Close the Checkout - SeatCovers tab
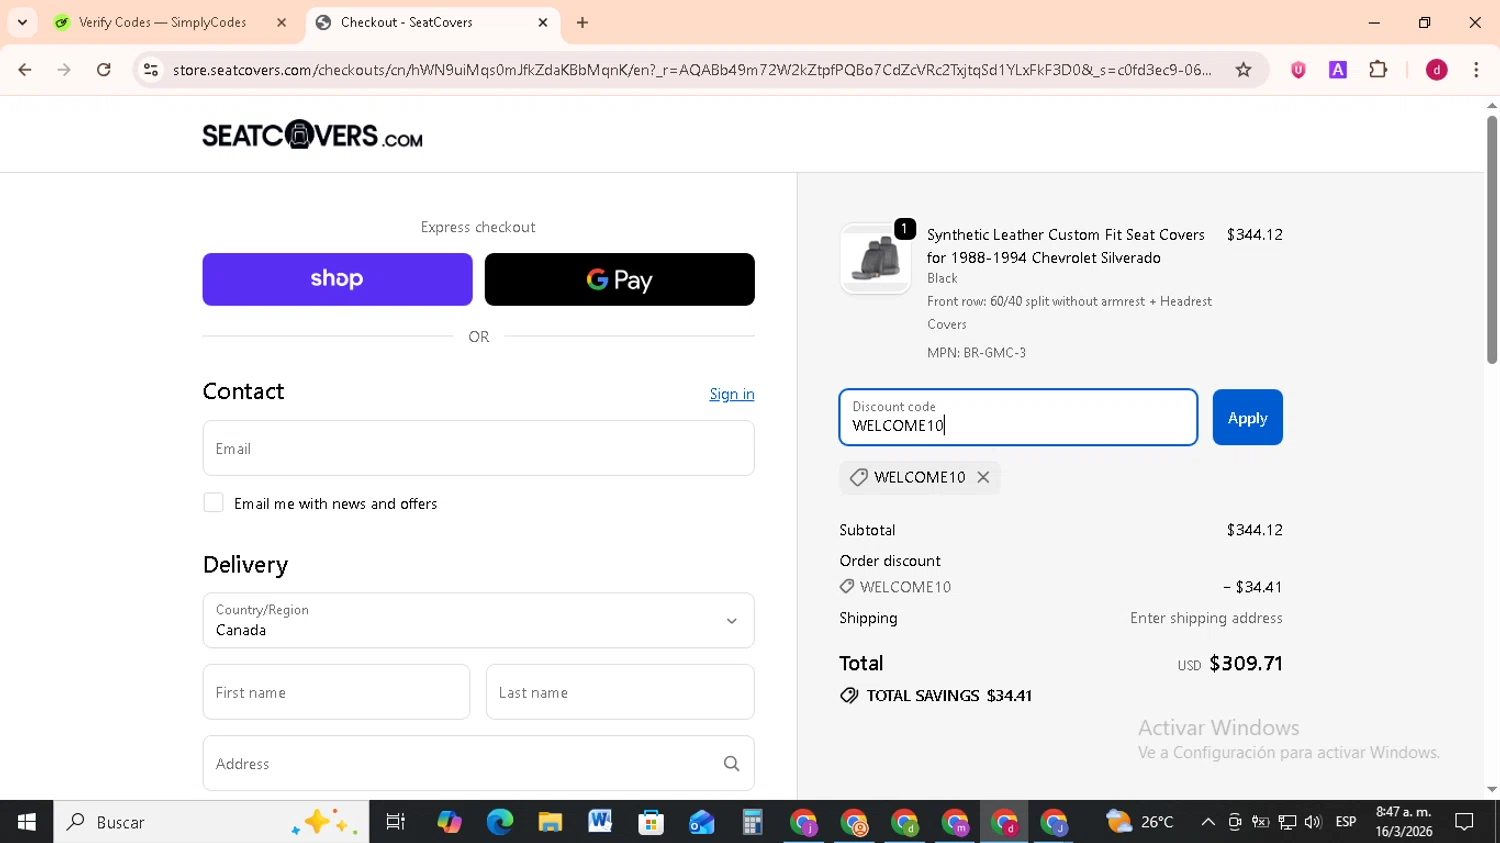The image size is (1500, 843). [543, 22]
